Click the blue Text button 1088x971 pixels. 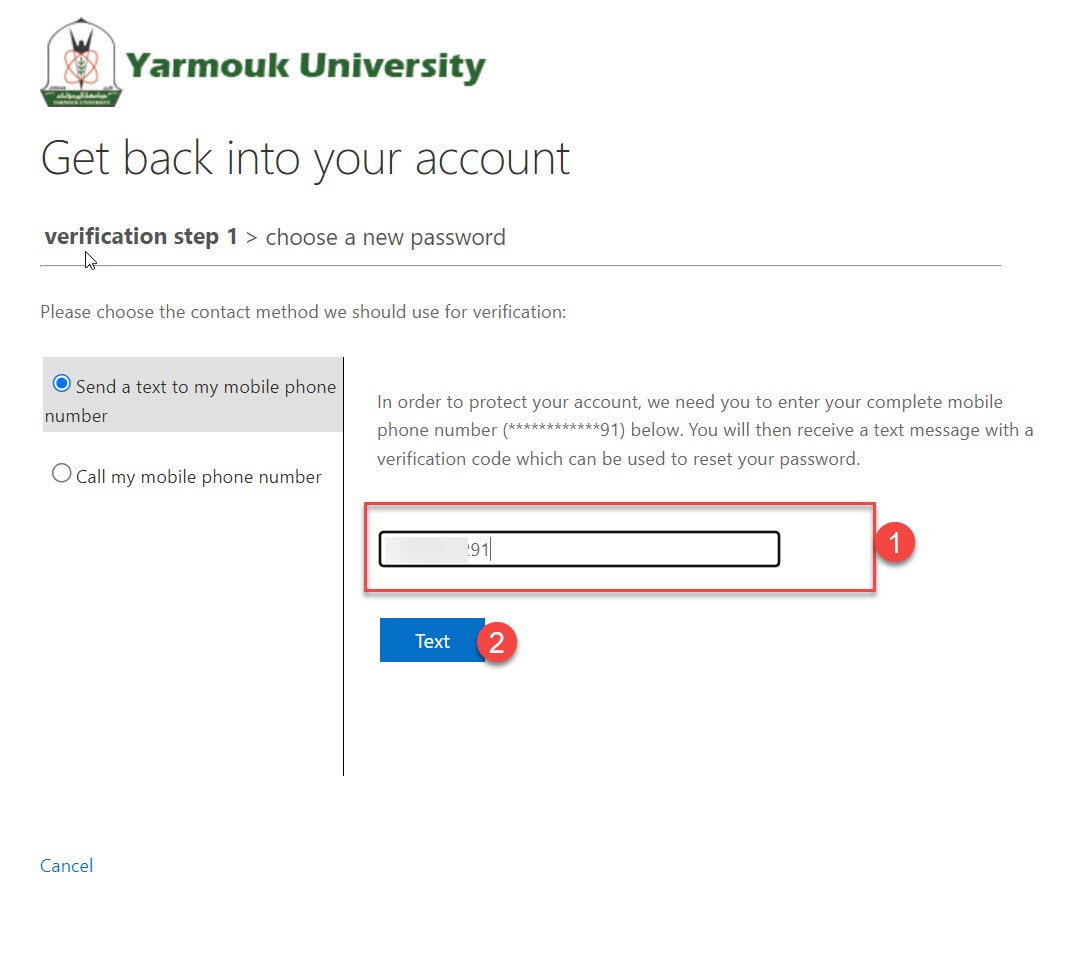(x=432, y=640)
